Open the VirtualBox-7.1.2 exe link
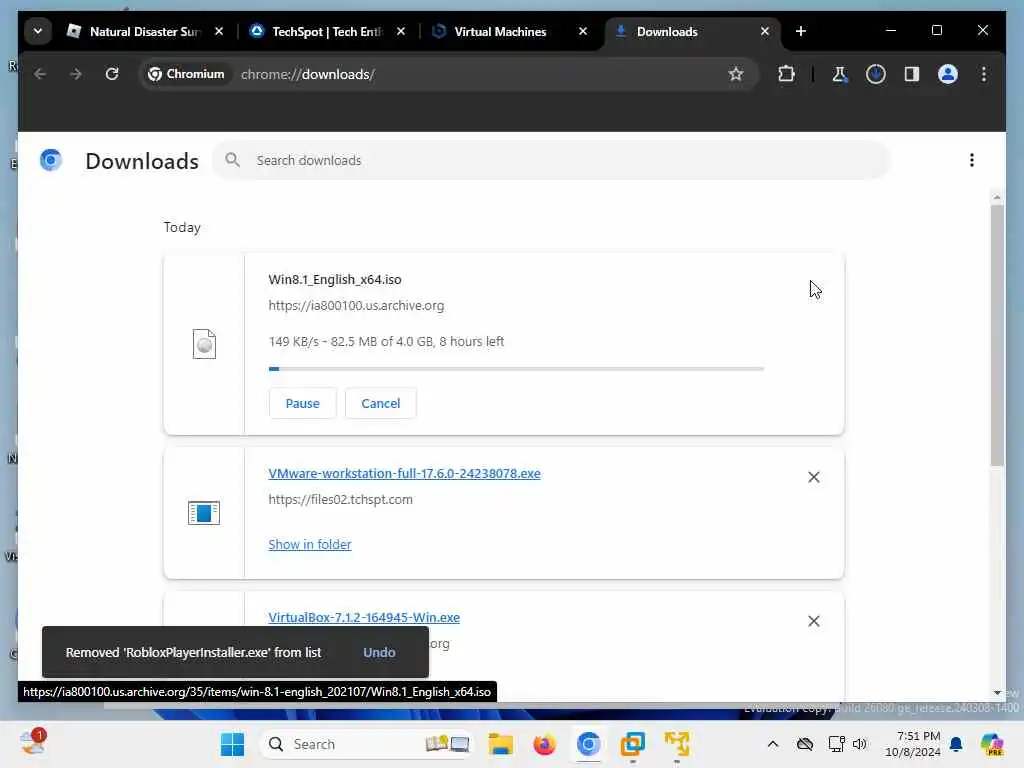This screenshot has width=1024, height=768. click(x=364, y=618)
